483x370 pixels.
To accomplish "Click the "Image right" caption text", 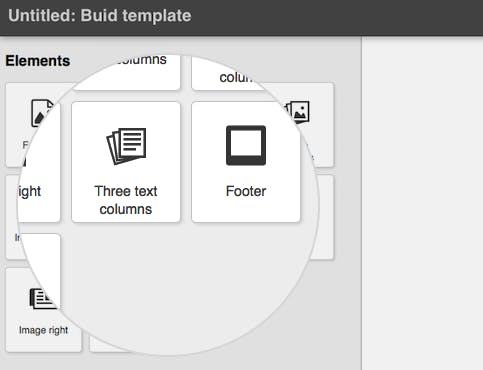I will [x=43, y=330].
